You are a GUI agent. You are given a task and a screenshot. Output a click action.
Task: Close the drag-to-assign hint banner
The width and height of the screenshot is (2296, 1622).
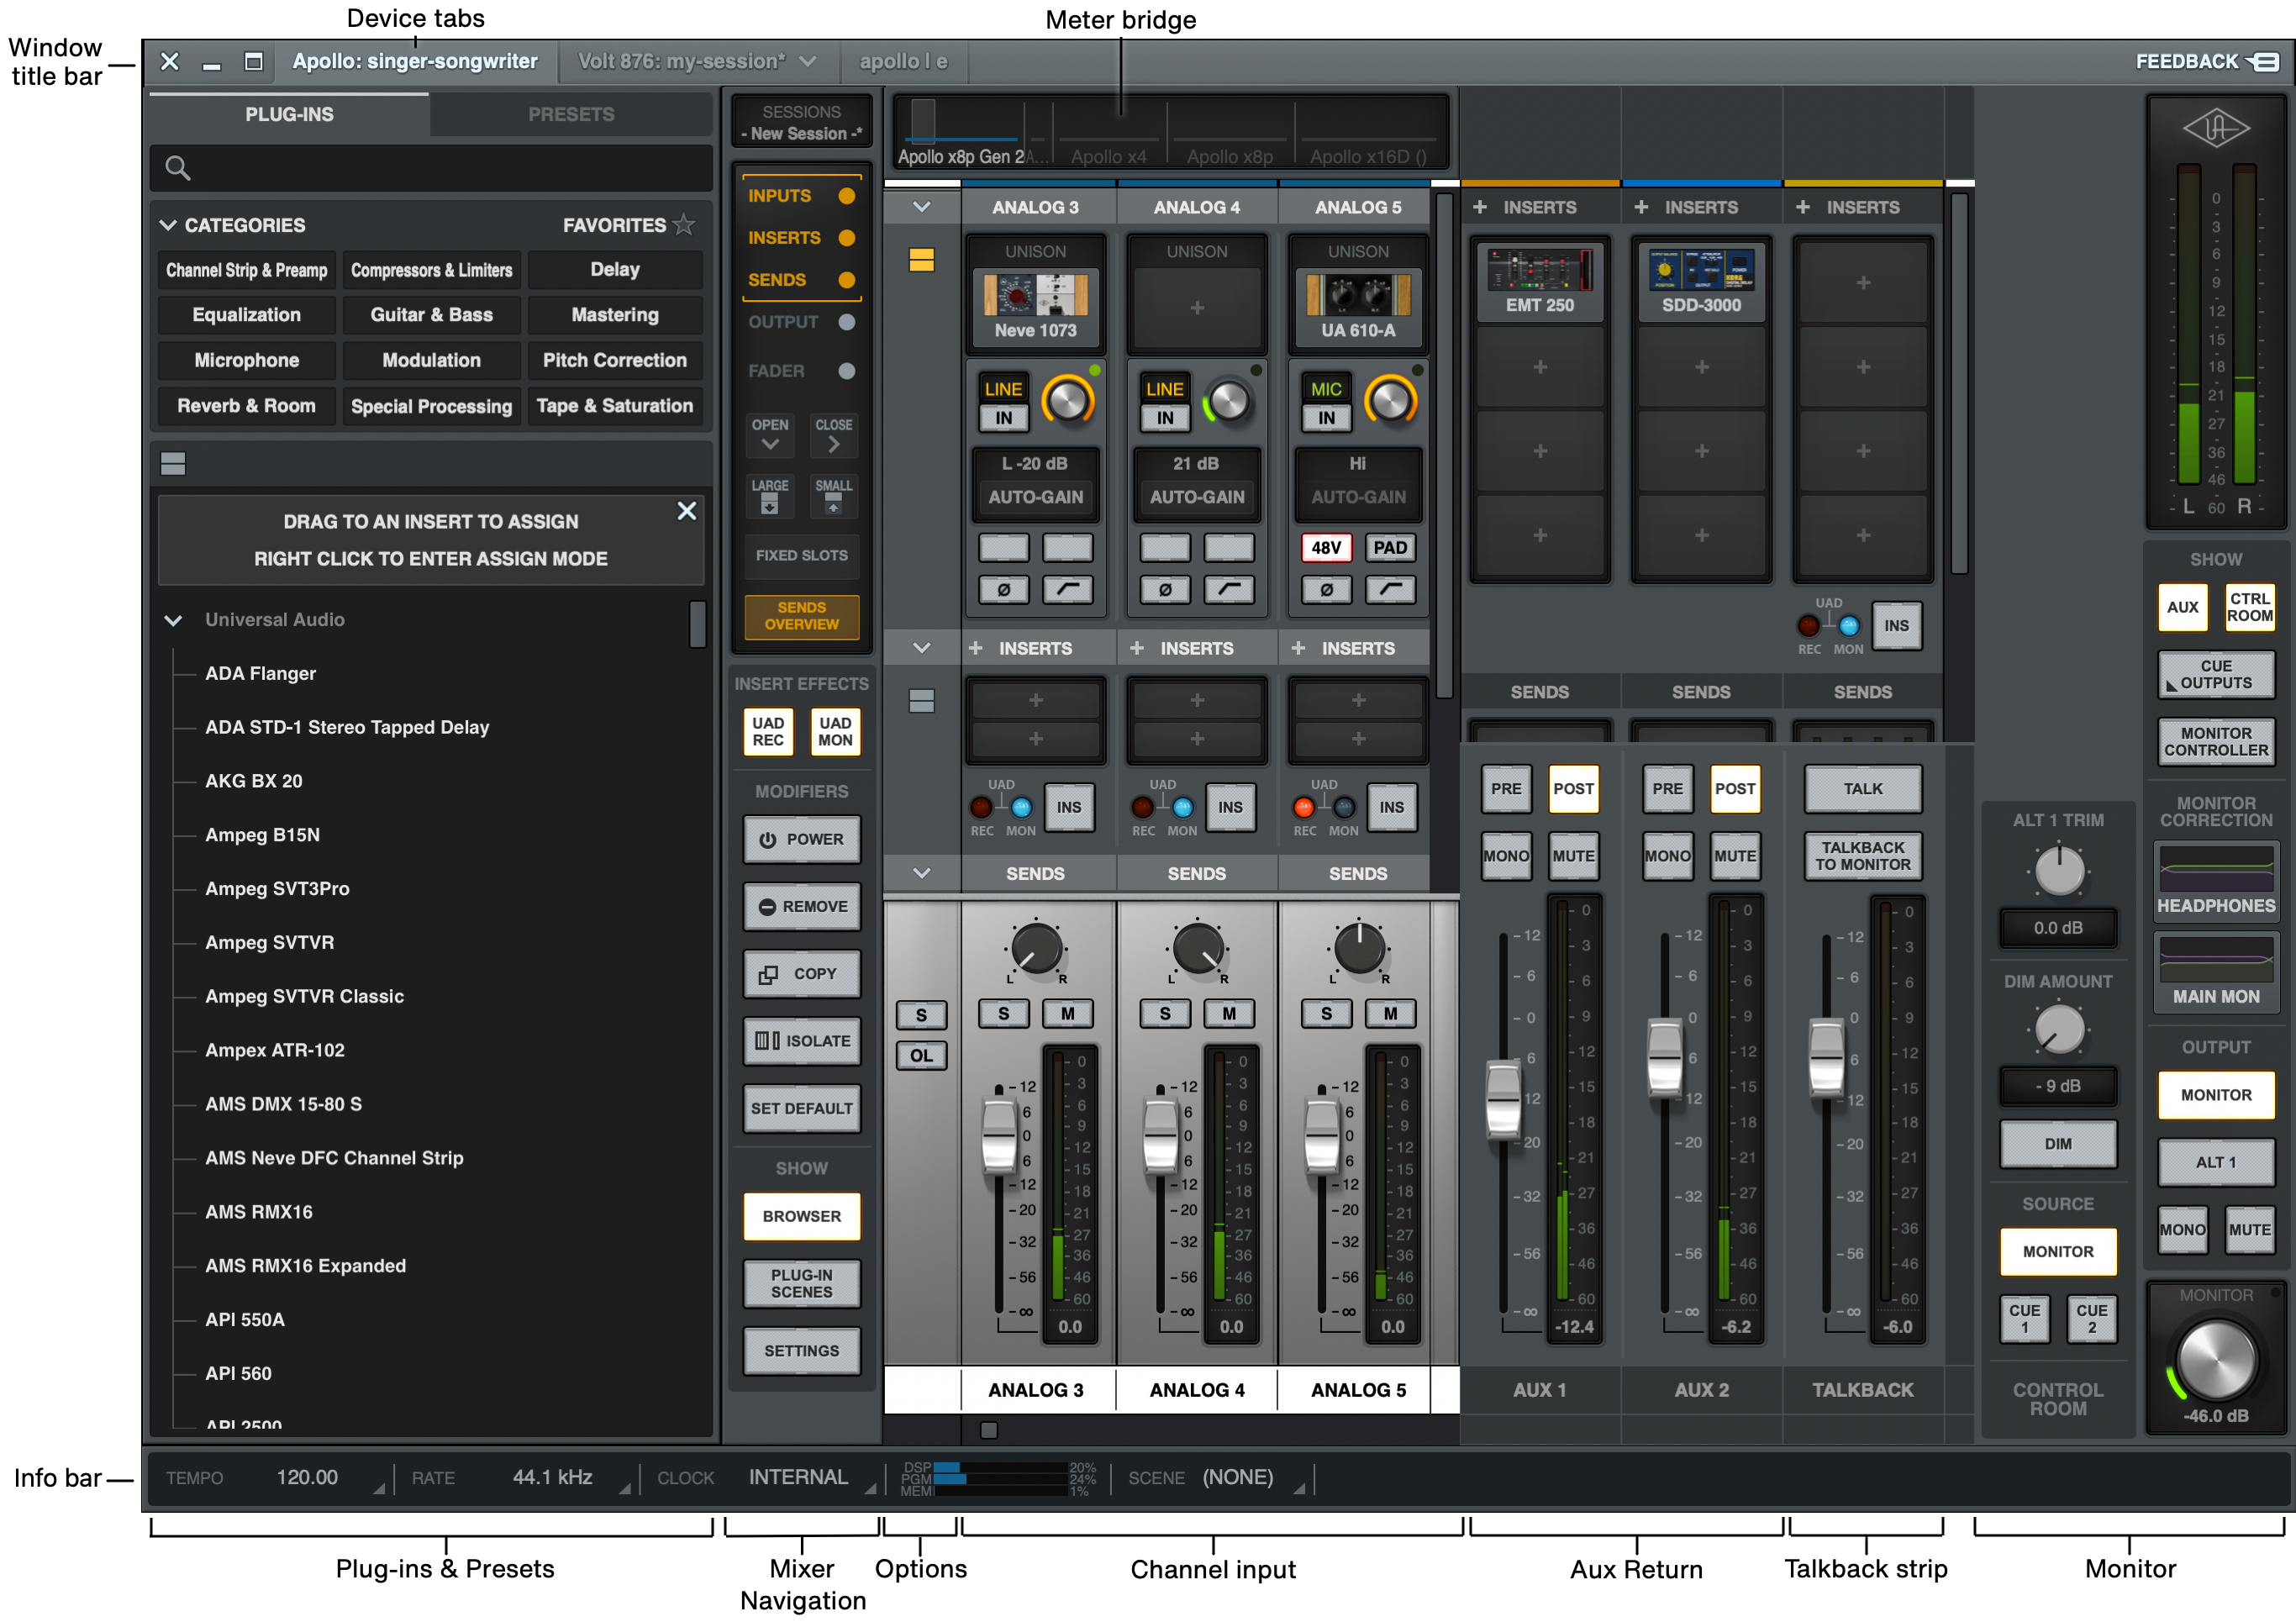pyautogui.click(x=686, y=511)
